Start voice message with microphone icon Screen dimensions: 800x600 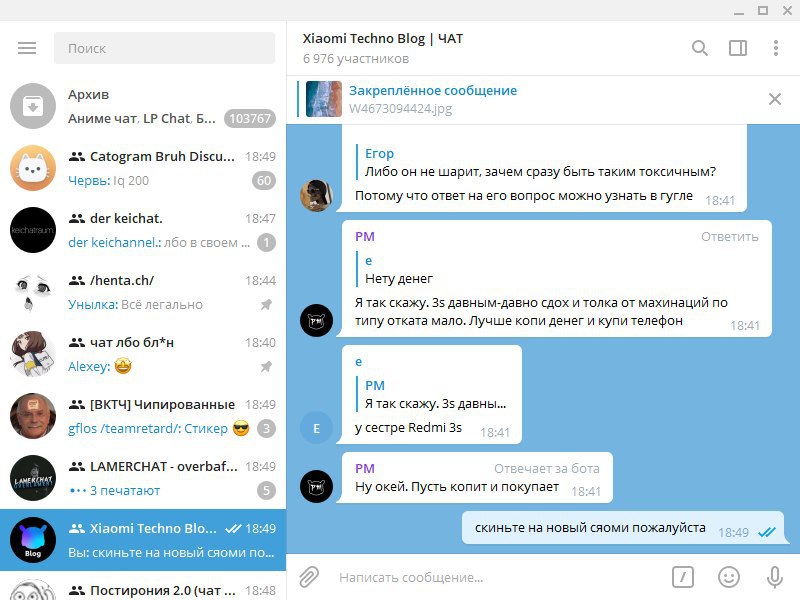point(774,577)
